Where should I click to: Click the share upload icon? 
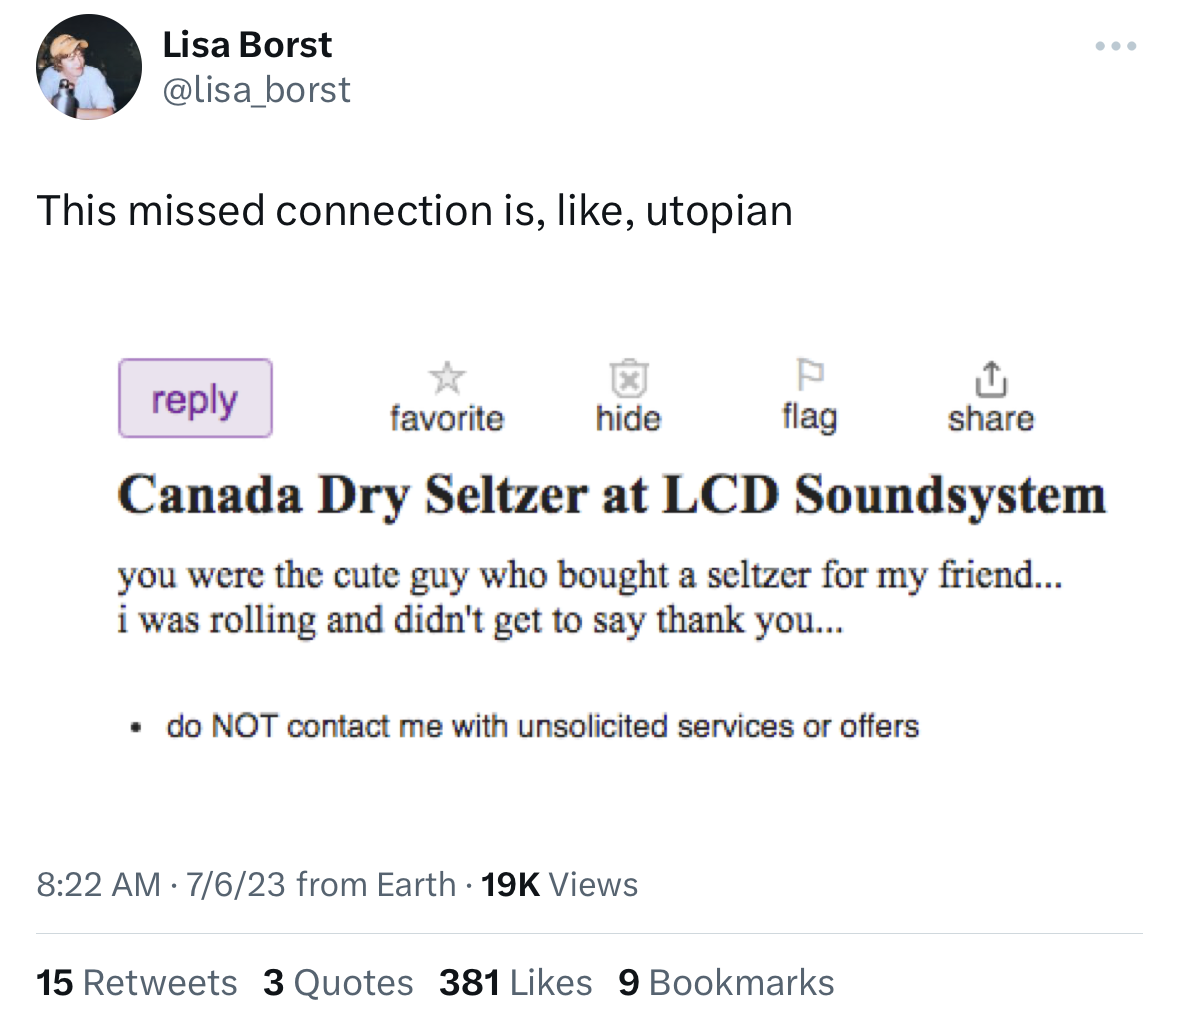click(989, 378)
